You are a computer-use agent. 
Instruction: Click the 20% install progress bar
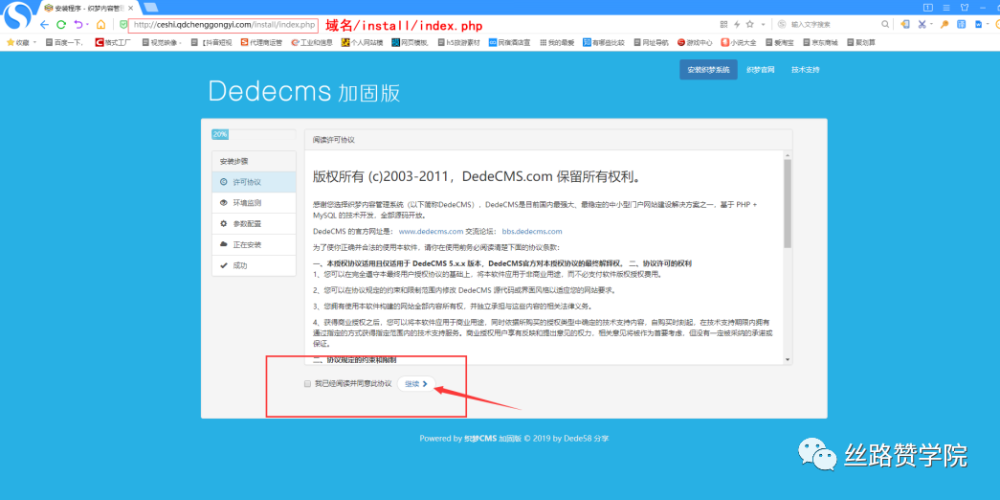click(254, 135)
